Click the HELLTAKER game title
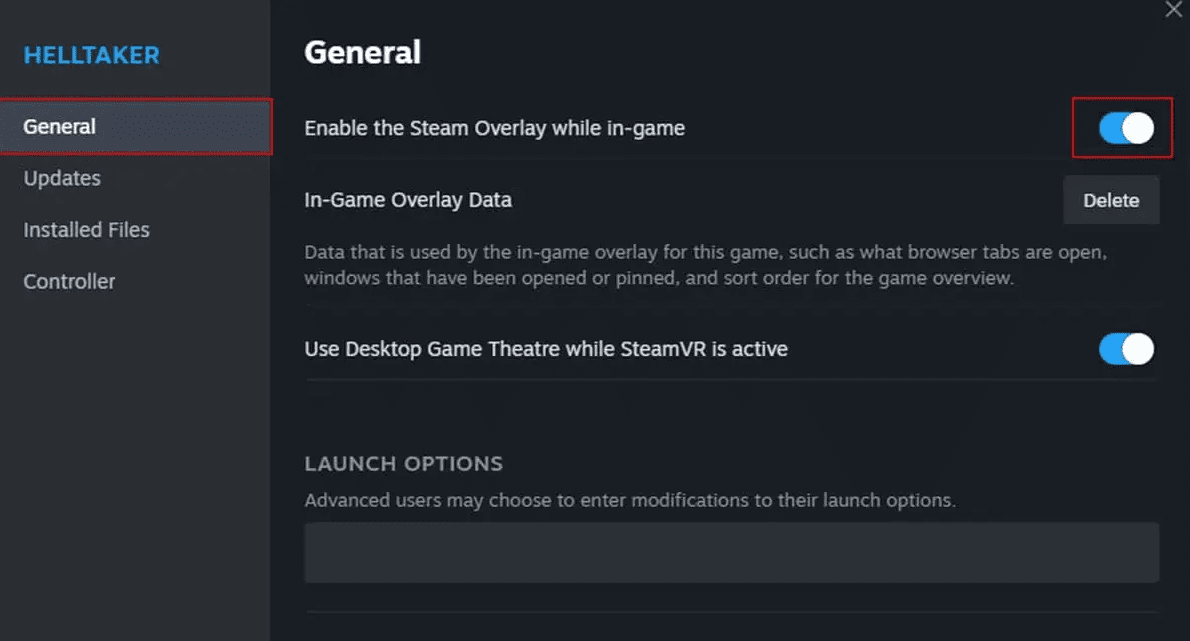The width and height of the screenshot is (1190, 641). [x=90, y=55]
